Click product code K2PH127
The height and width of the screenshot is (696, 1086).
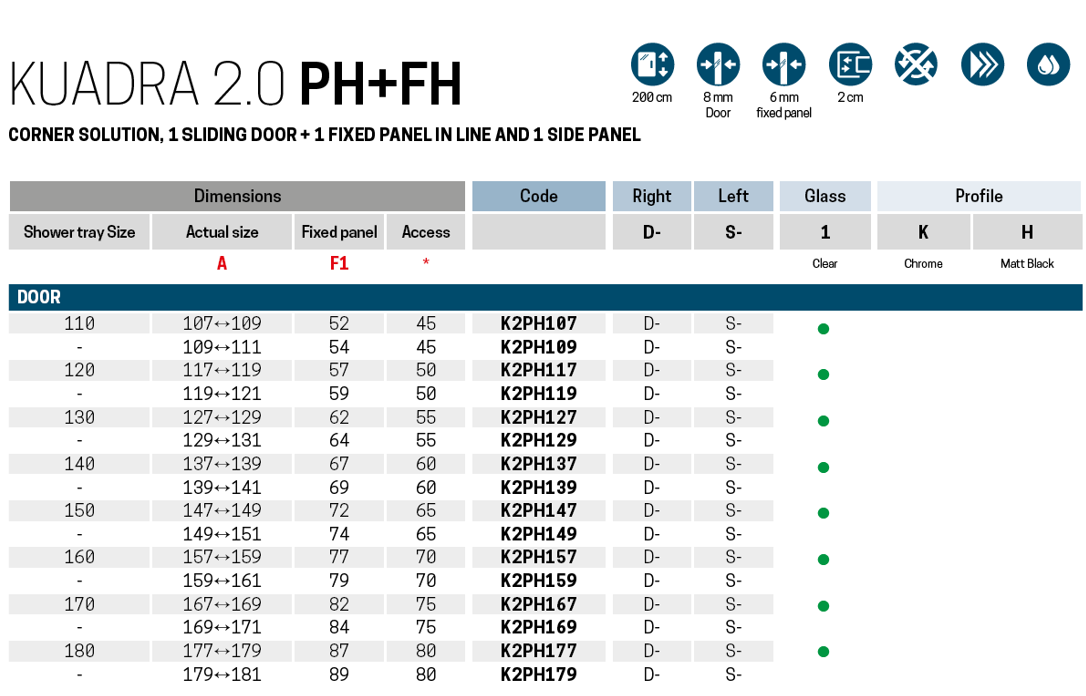(x=538, y=417)
